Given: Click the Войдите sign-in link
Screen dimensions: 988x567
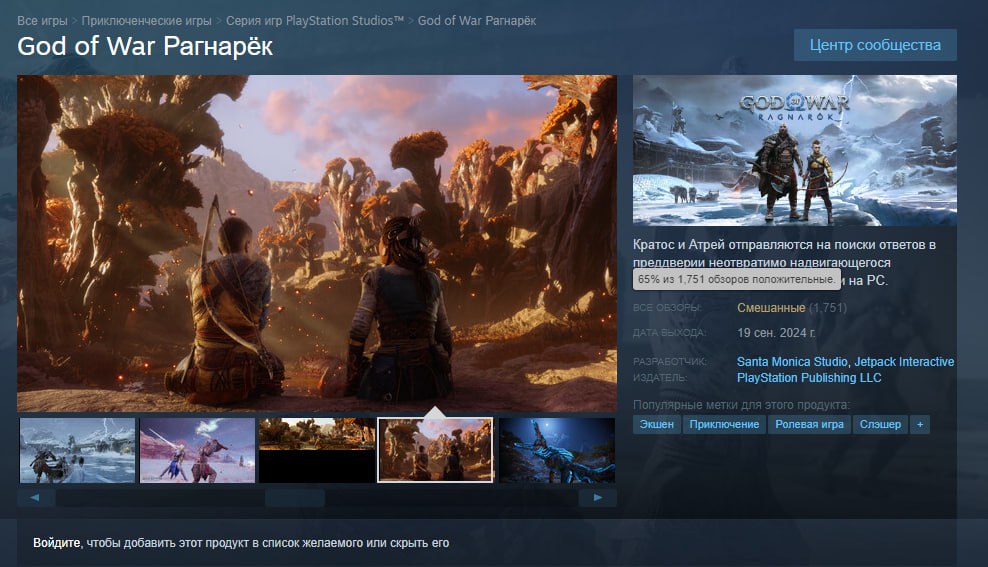Looking at the screenshot, I should (x=57, y=543).
